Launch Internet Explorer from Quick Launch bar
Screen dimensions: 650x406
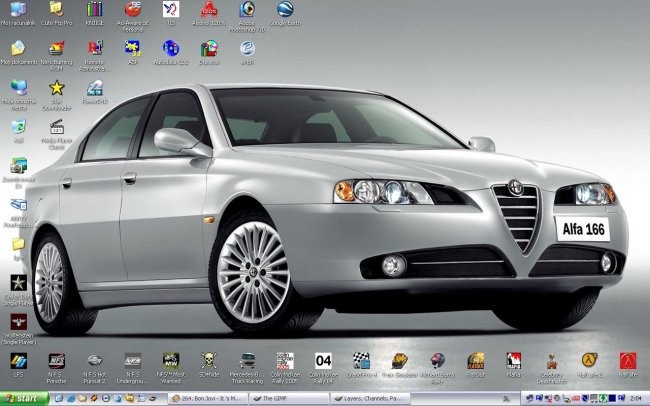pos(71,399)
